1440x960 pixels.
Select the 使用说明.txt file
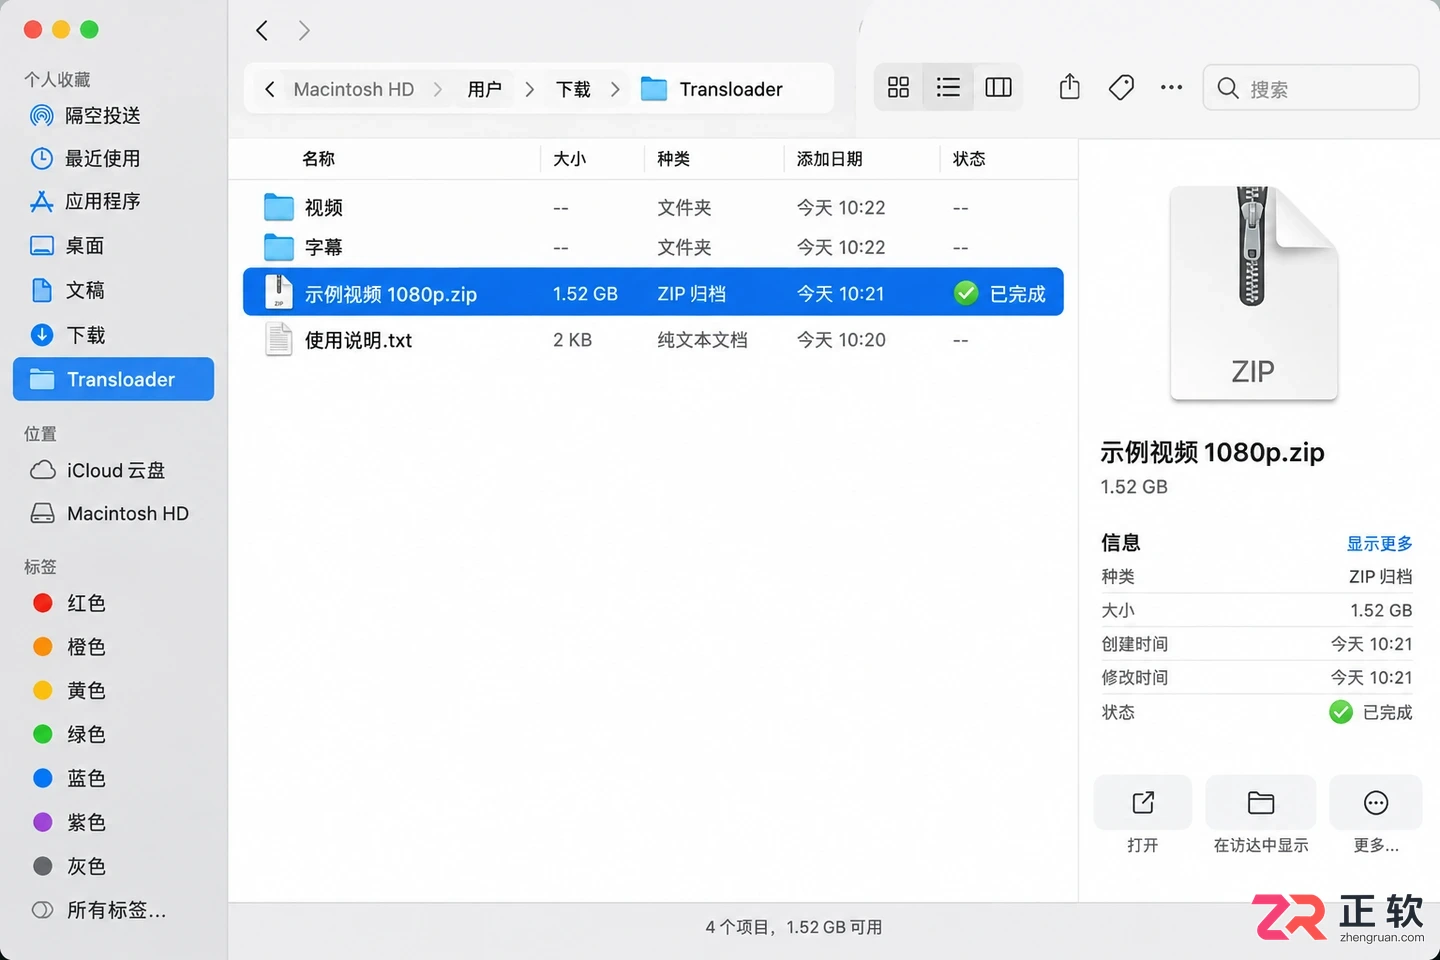653,340
